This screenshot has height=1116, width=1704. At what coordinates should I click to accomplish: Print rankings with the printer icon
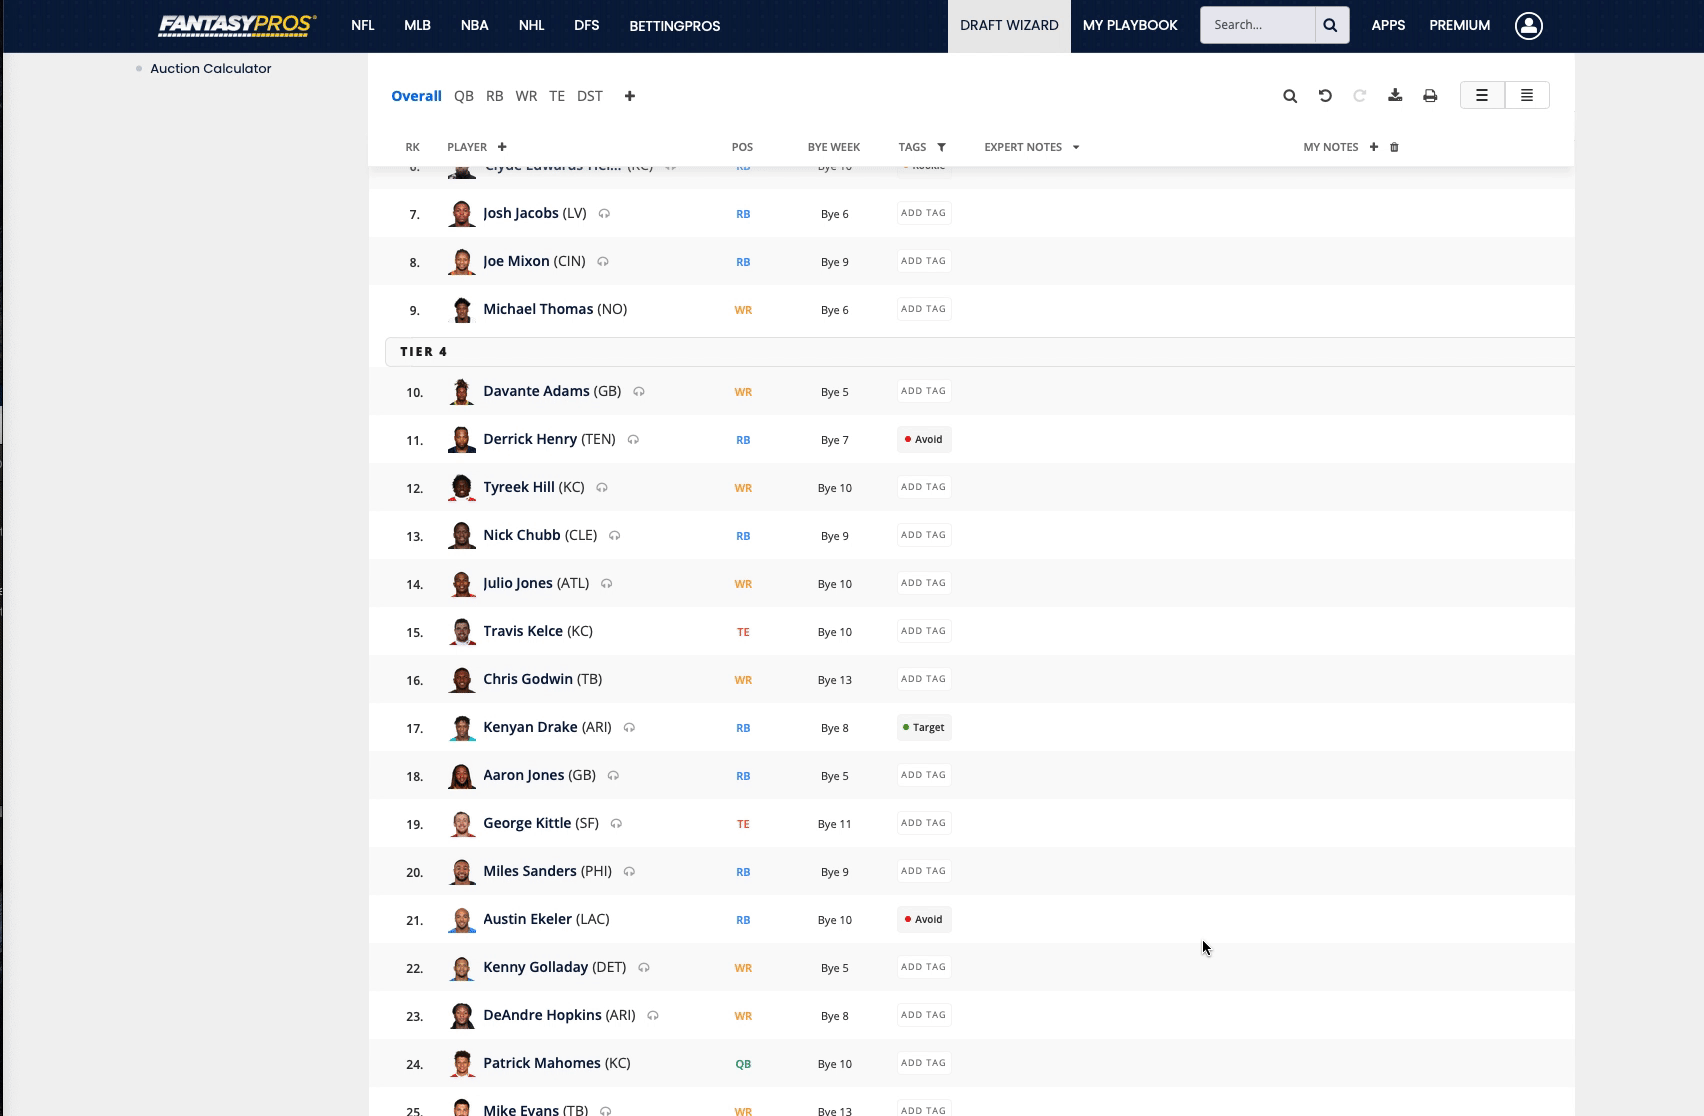(x=1430, y=96)
